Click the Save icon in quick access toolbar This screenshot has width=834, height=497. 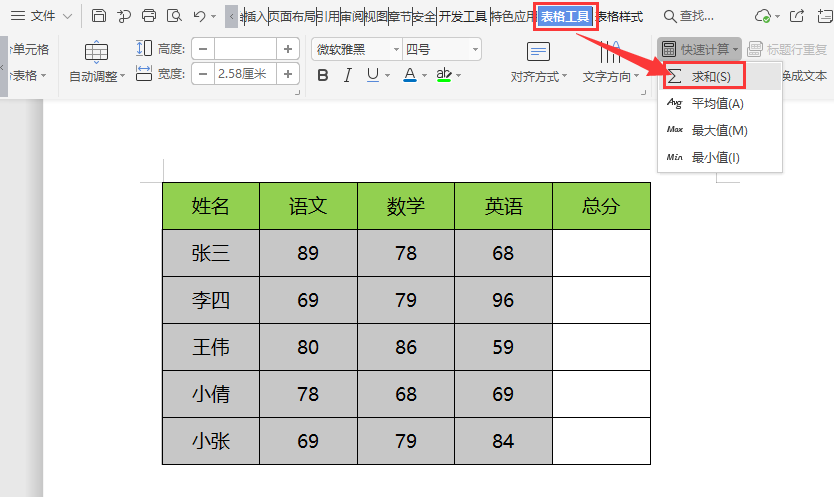[99, 16]
